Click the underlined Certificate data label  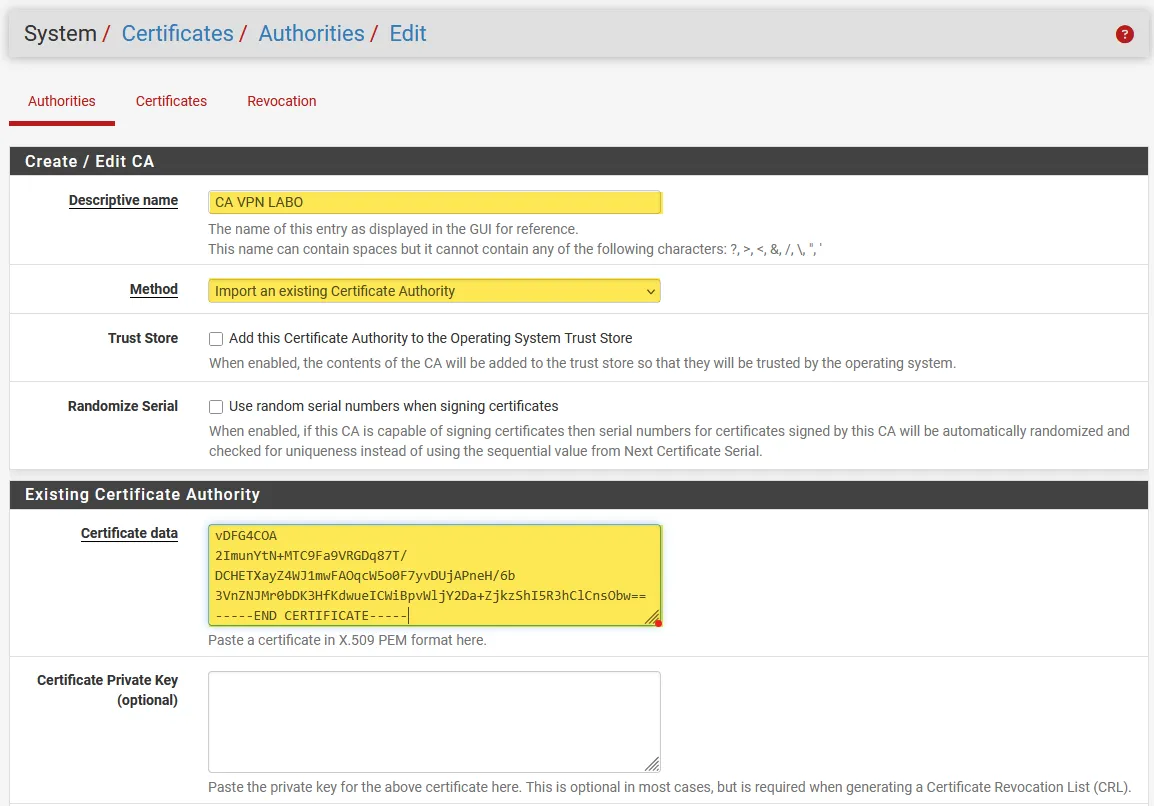coord(129,533)
